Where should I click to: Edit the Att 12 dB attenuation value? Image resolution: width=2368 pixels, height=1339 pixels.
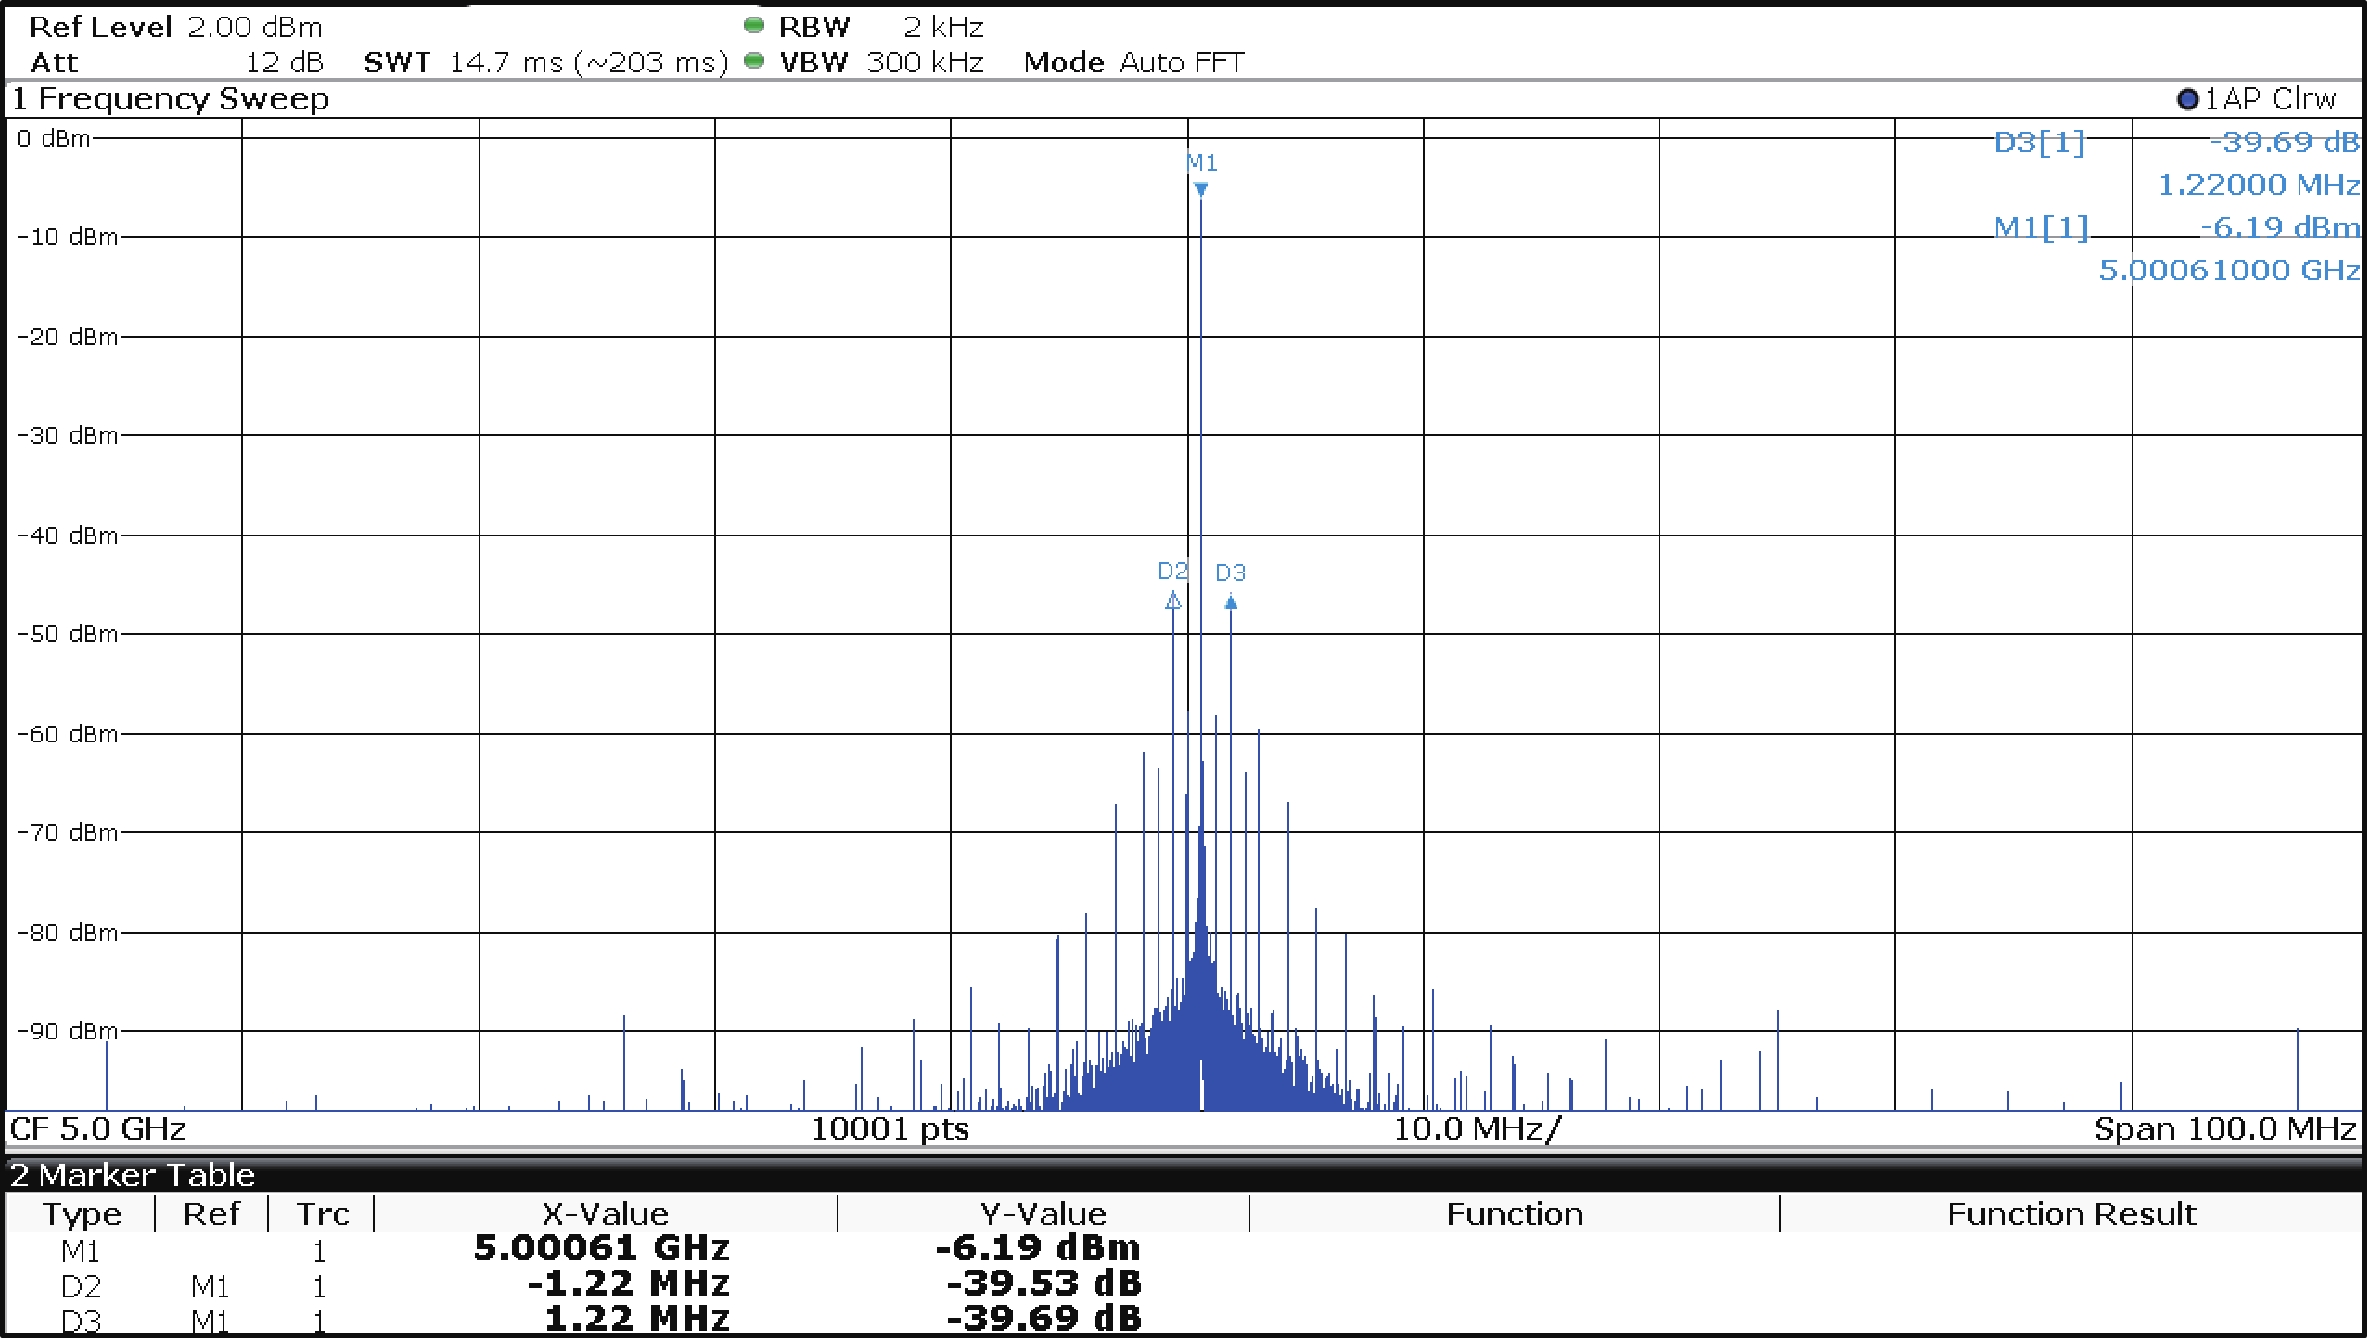[285, 62]
